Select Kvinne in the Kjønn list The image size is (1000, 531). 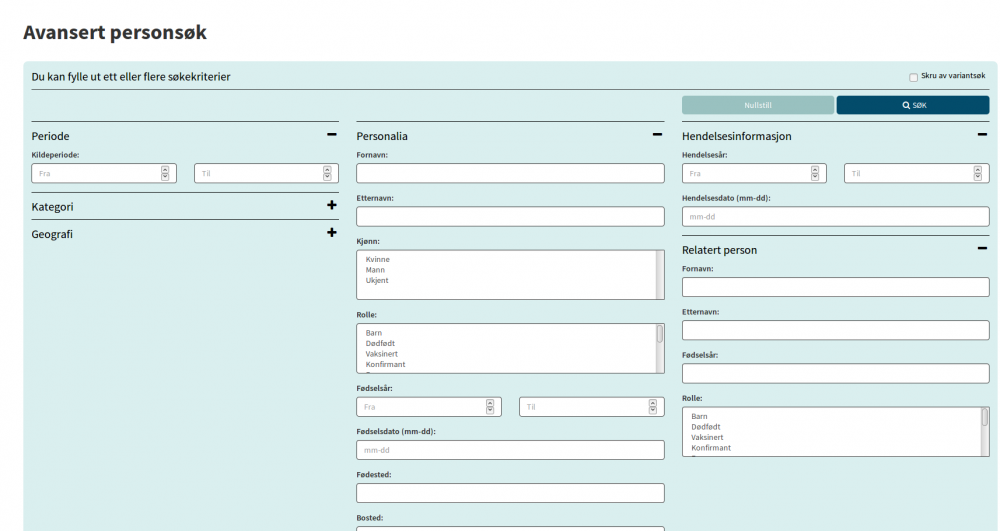pos(378,259)
